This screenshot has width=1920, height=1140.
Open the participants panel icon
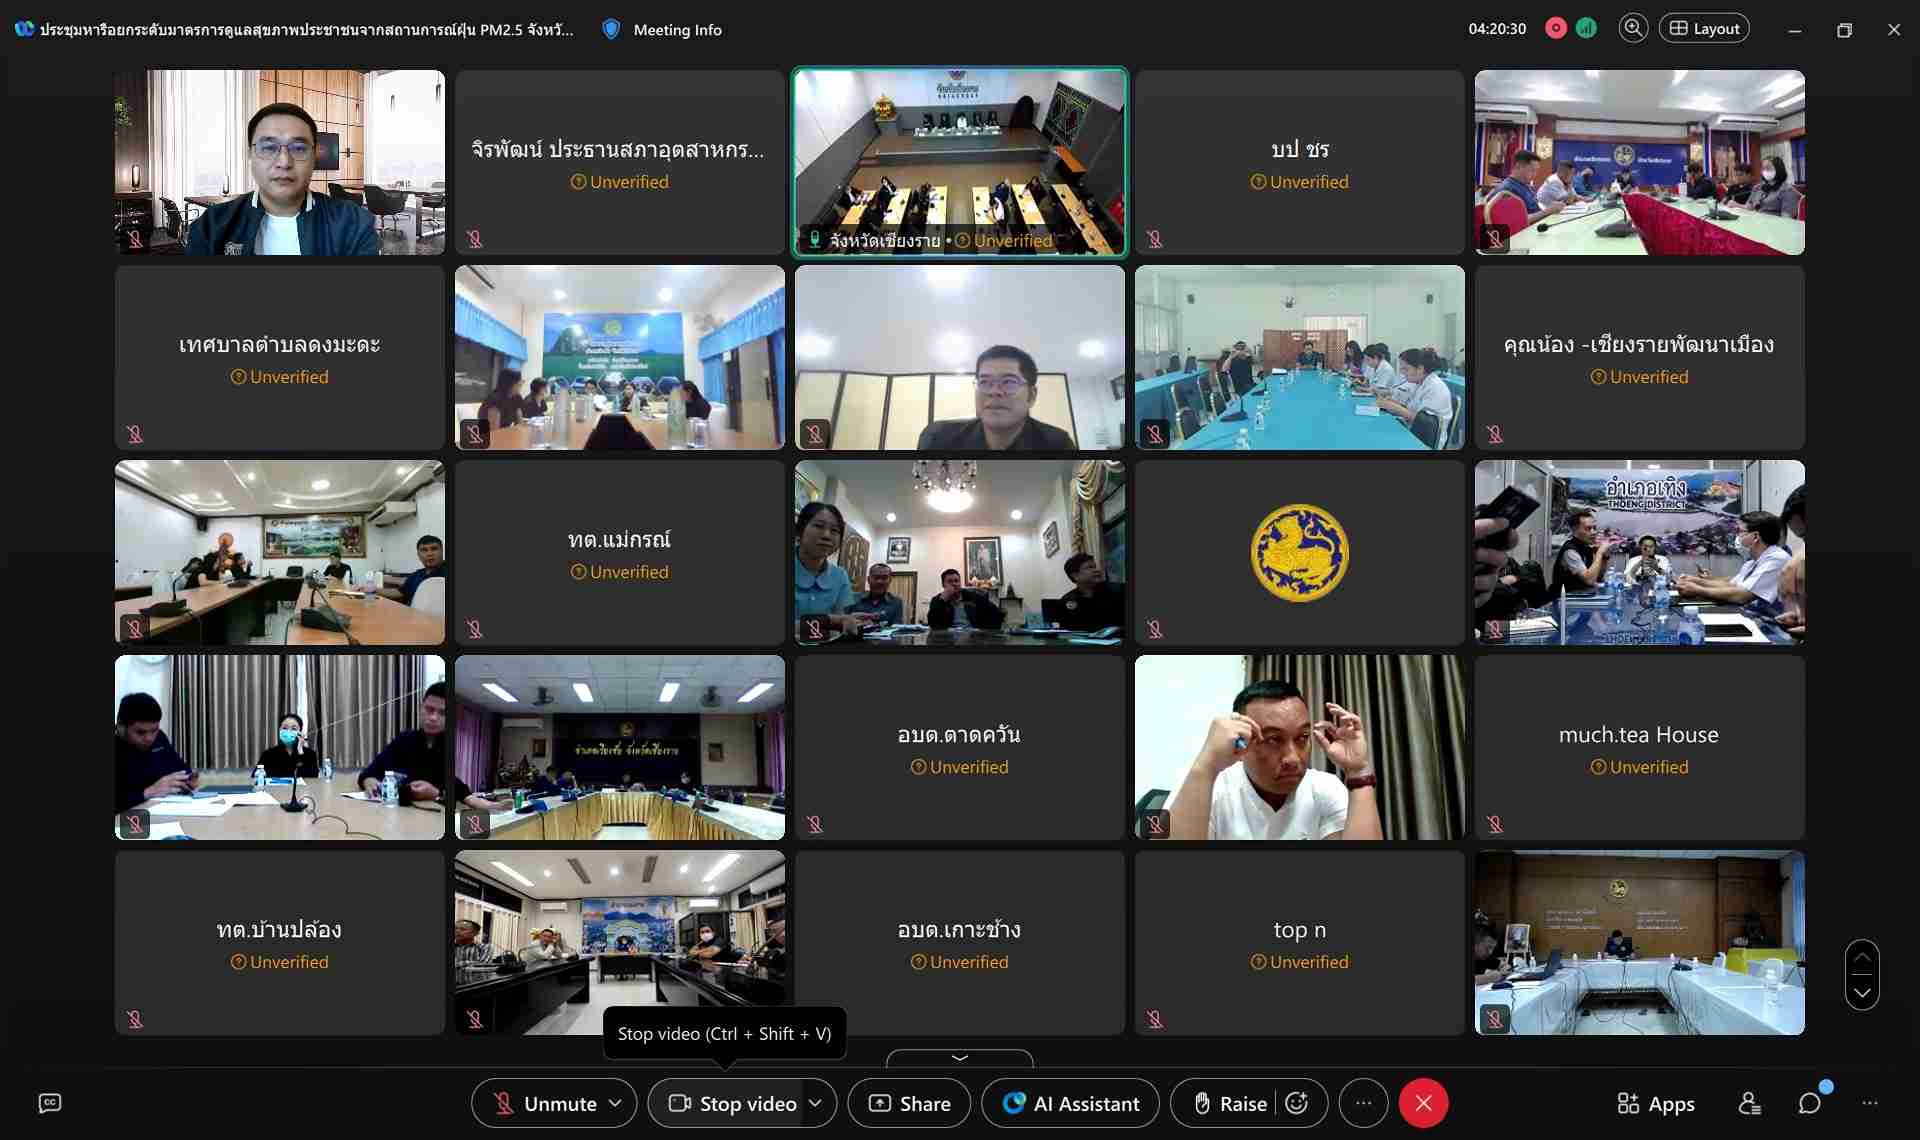point(1749,1103)
